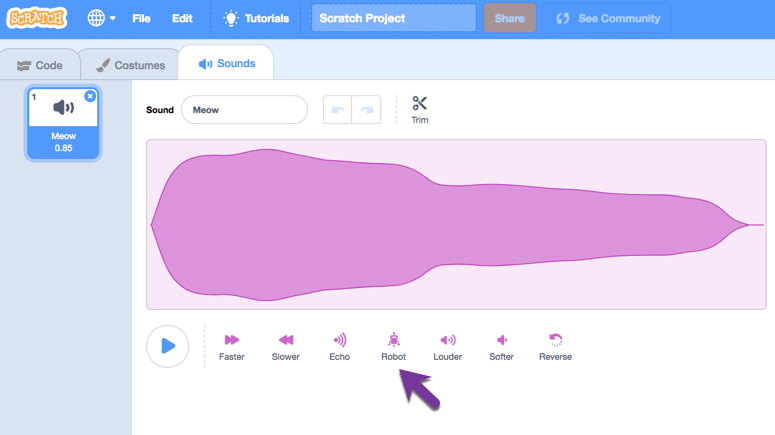Click the redo arrow button

click(366, 110)
